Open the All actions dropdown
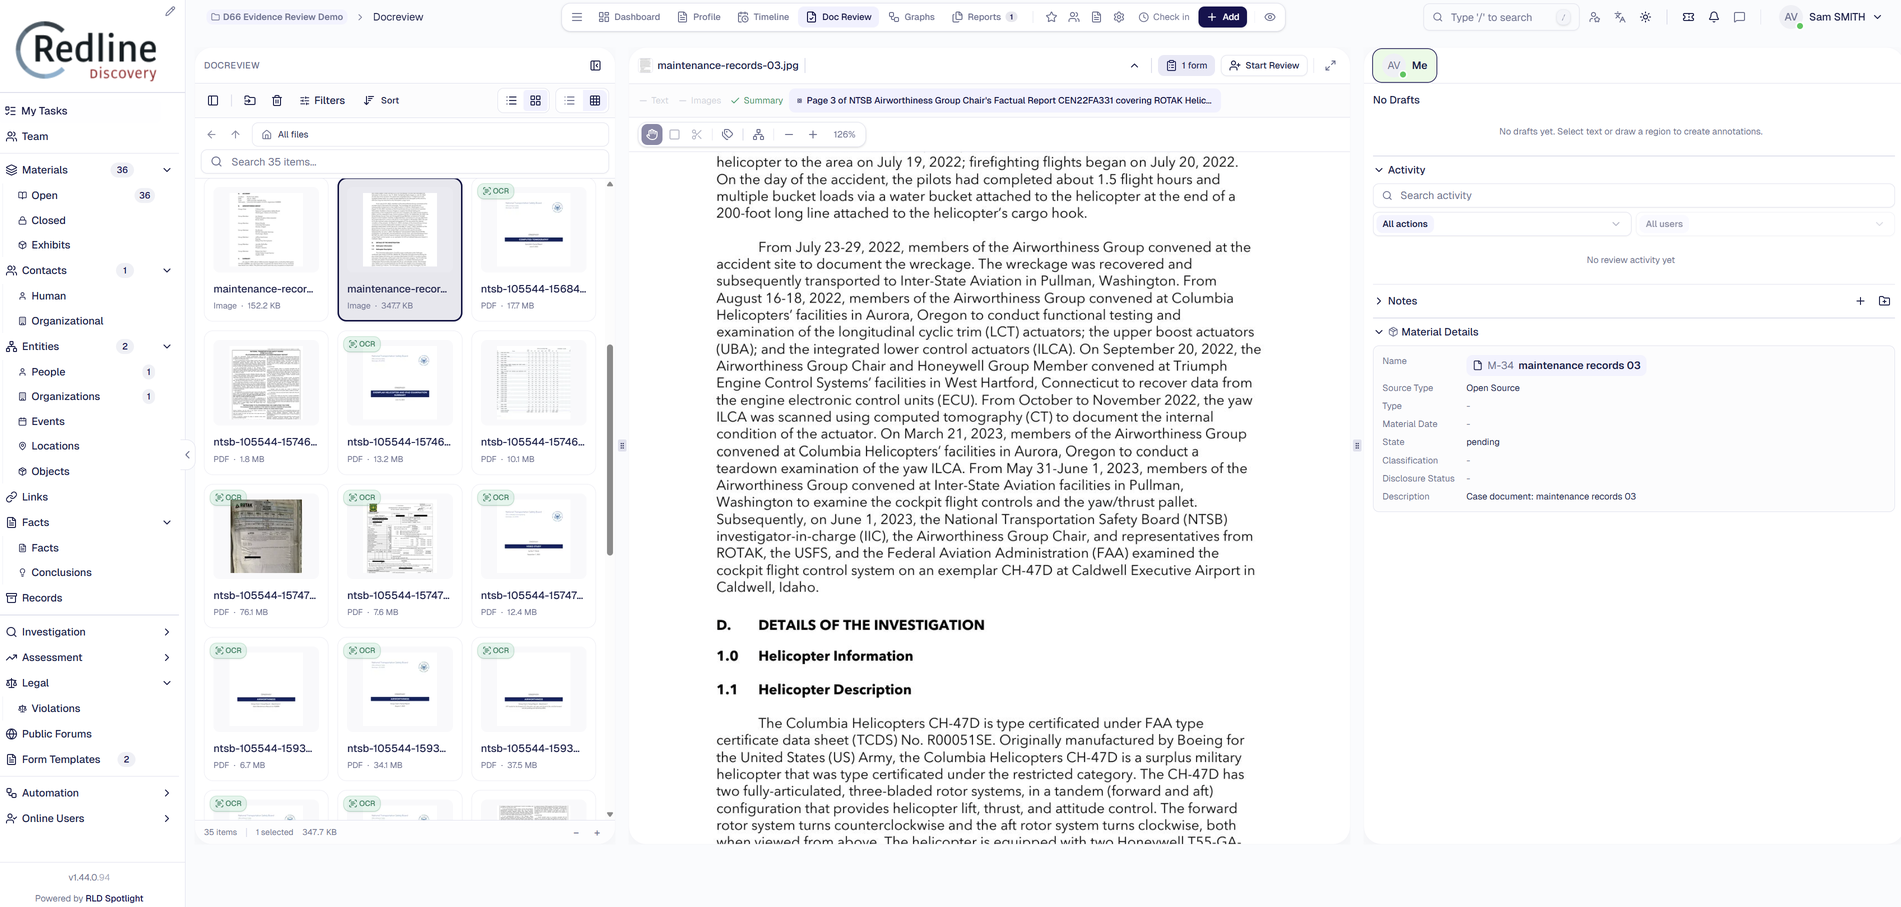The width and height of the screenshot is (1901, 907). tap(1500, 224)
